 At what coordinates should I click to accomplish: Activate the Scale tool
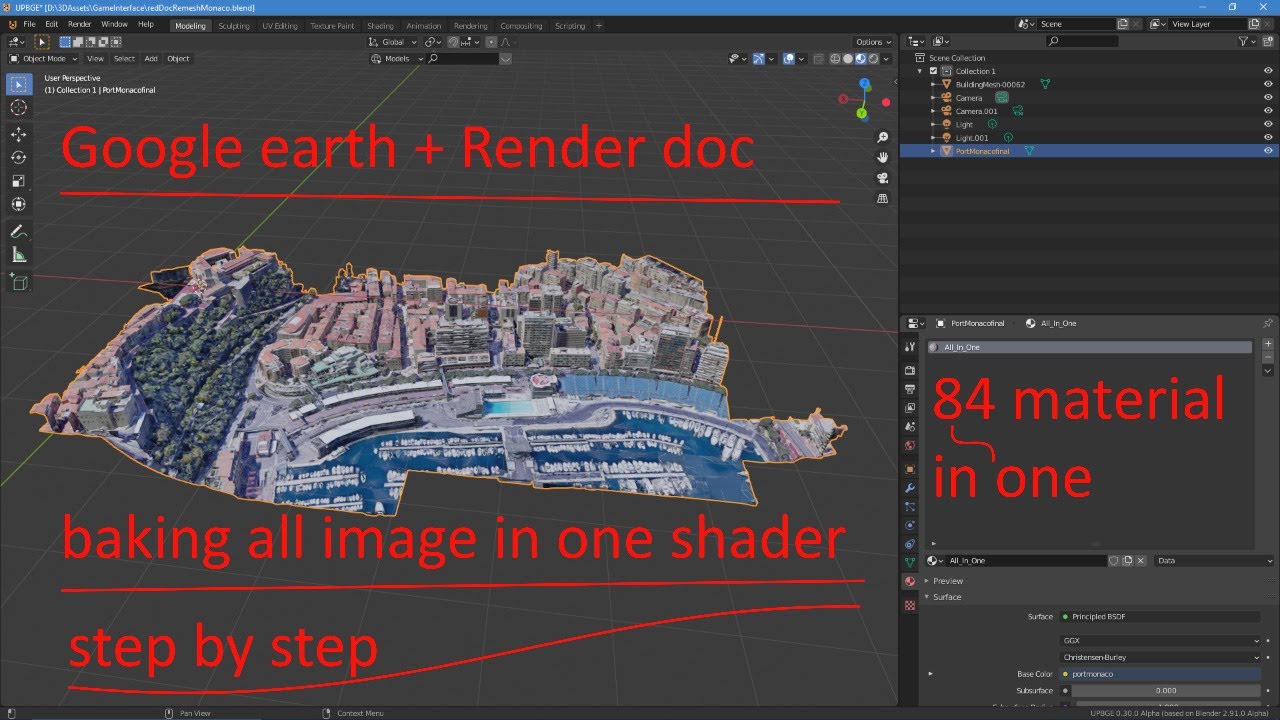pyautogui.click(x=19, y=181)
